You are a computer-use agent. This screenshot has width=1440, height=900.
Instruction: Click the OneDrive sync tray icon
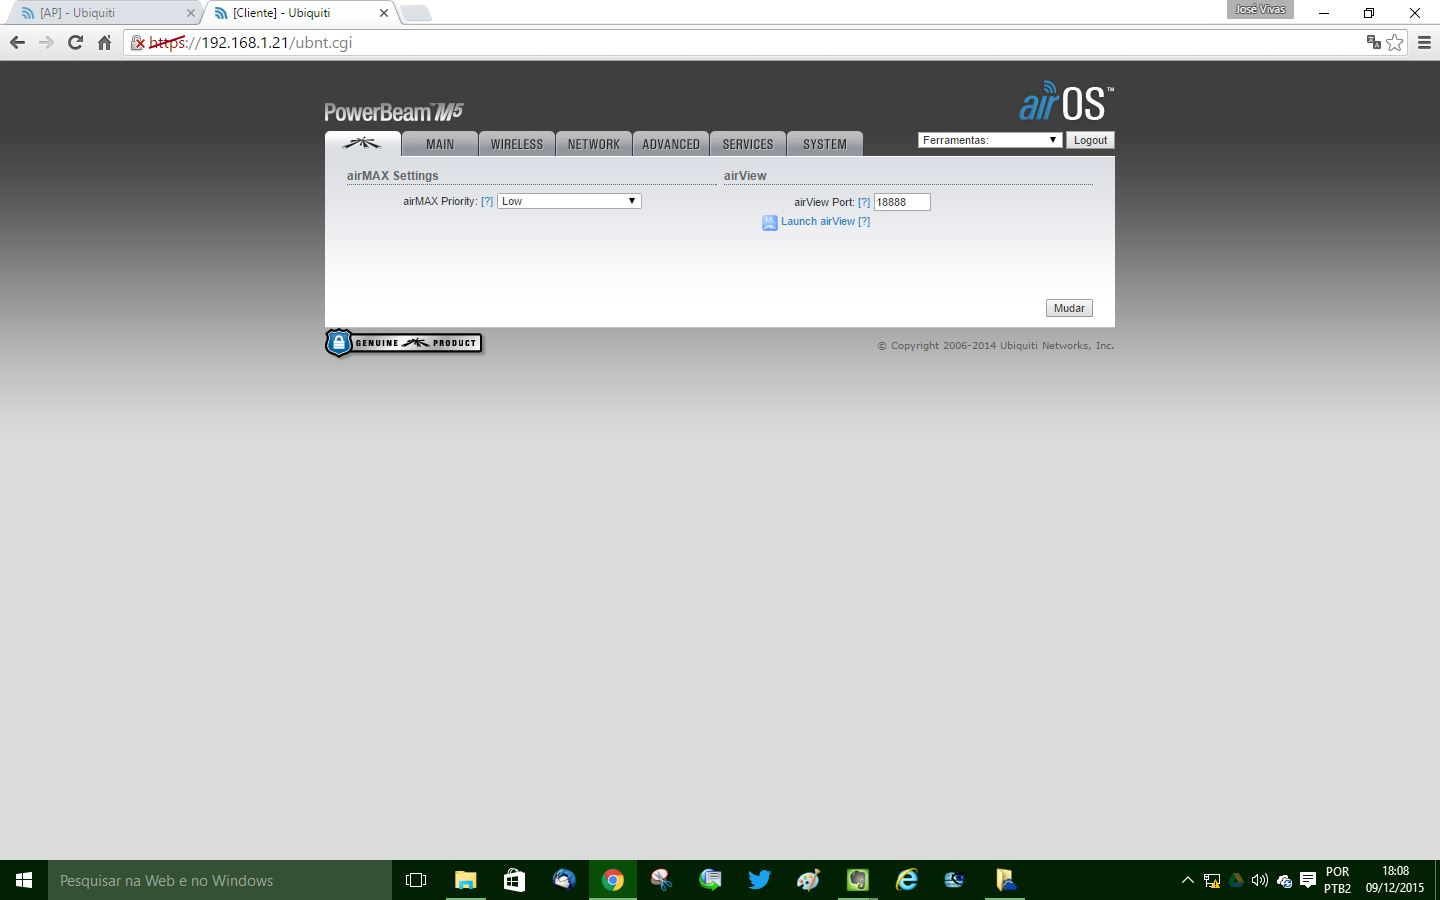pyautogui.click(x=1284, y=880)
